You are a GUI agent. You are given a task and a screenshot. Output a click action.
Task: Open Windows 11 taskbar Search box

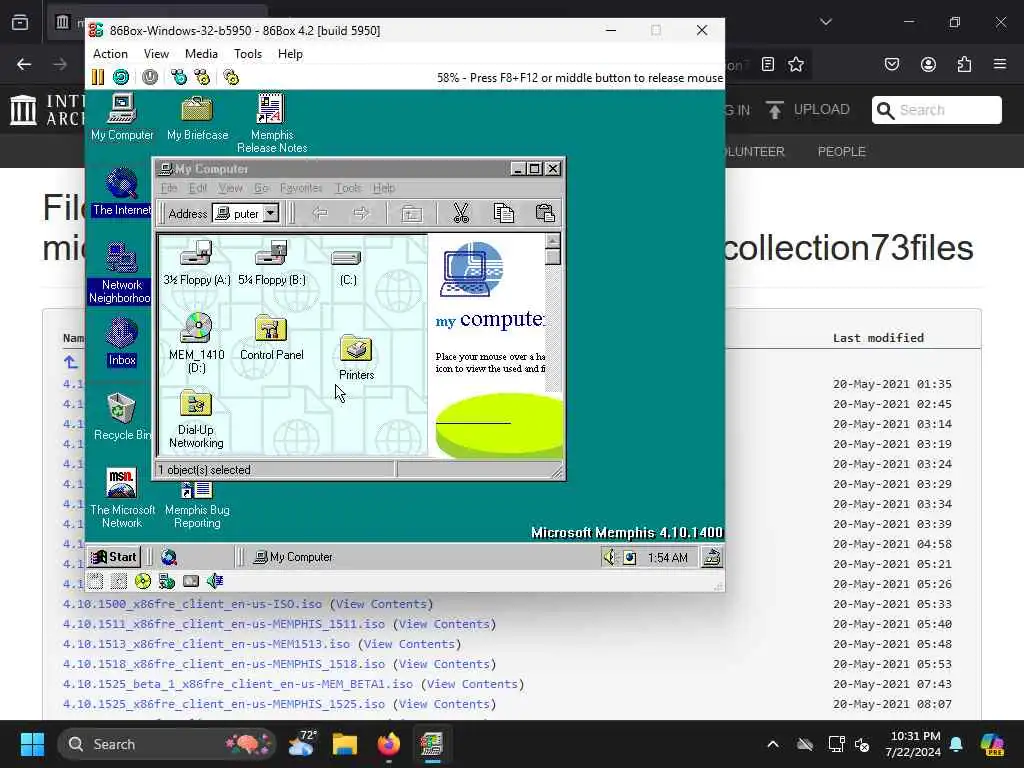(x=167, y=744)
